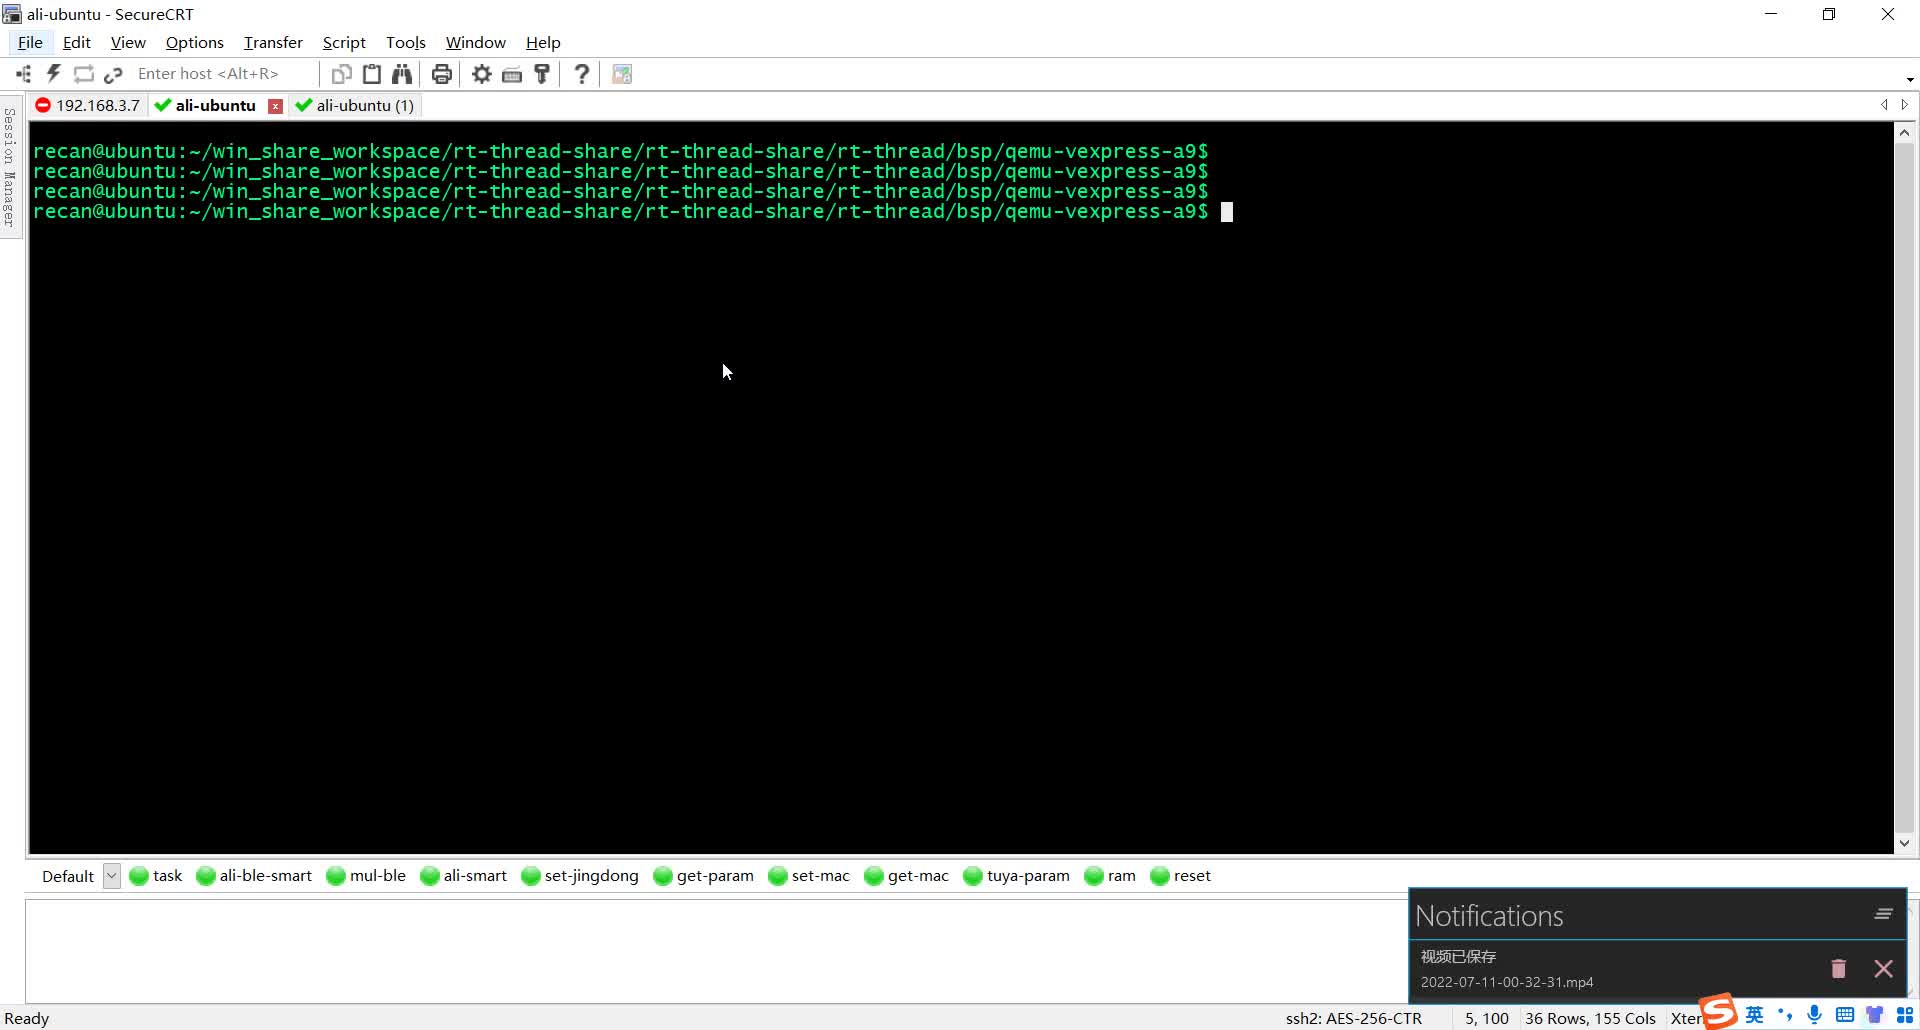The image size is (1920, 1030).
Task: Run the set-jingdong button
Action: pyautogui.click(x=580, y=876)
